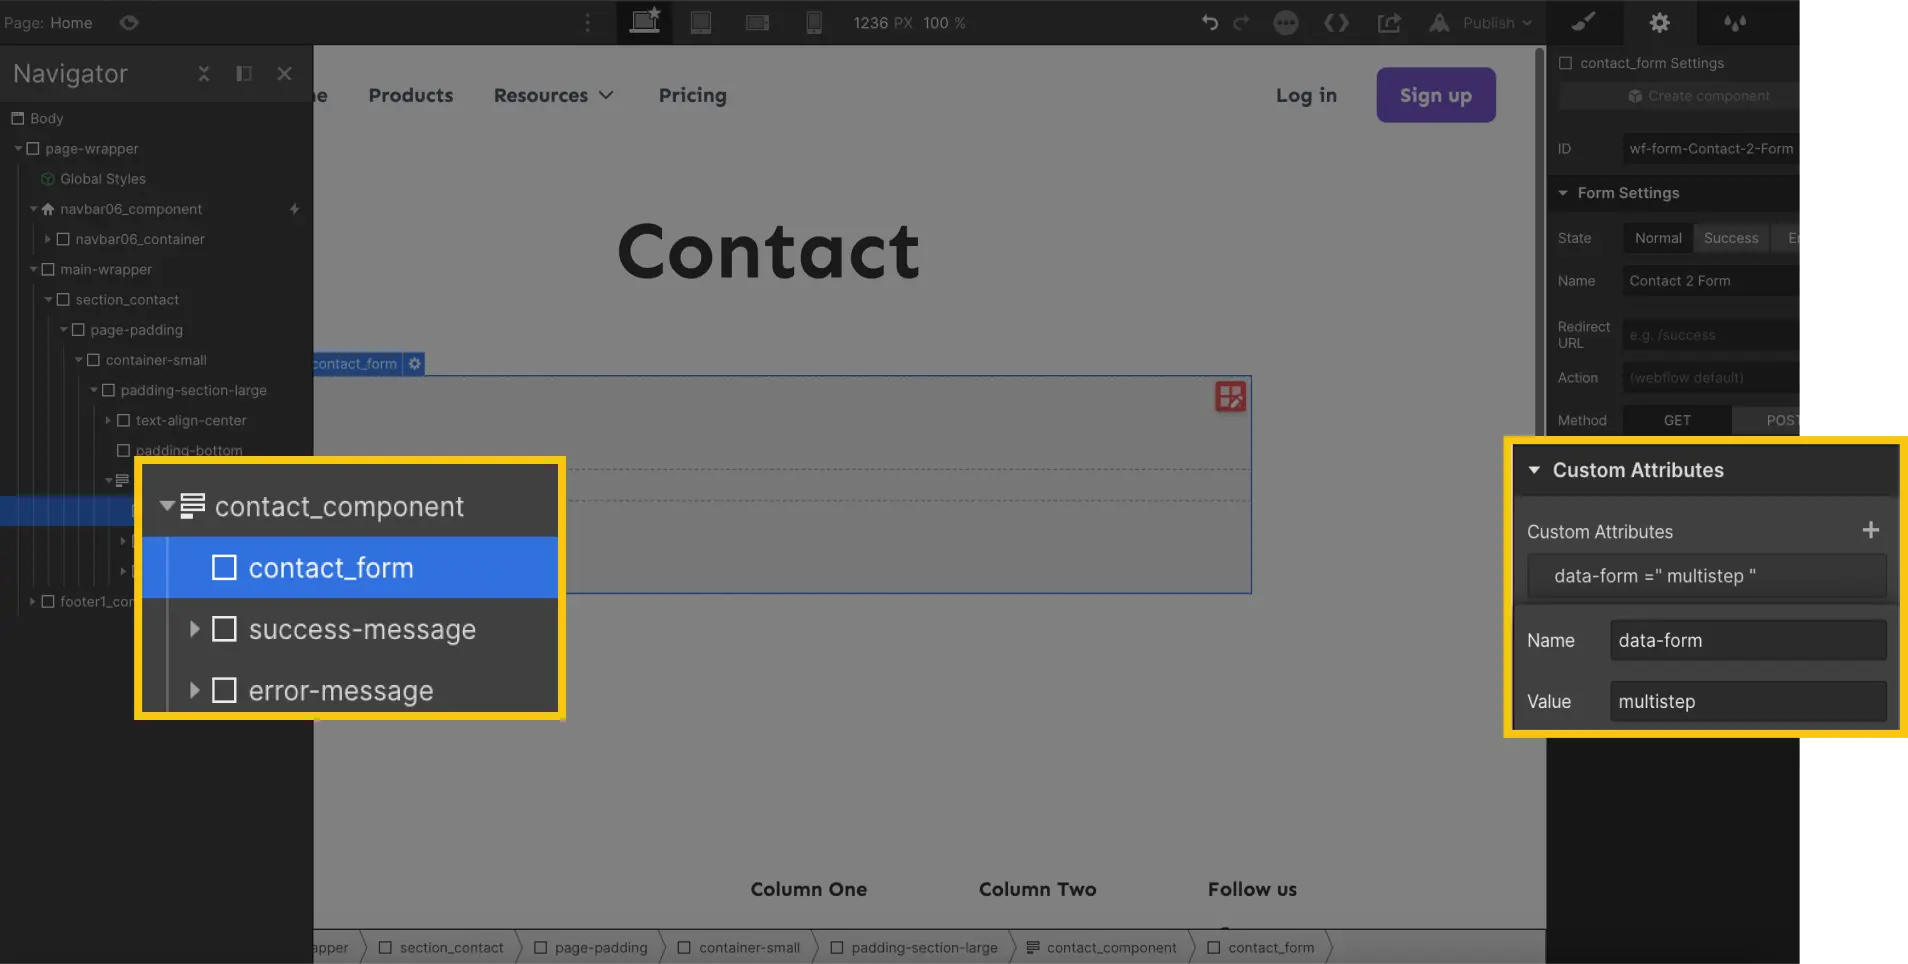Collapse the Custom Attributes section

coord(1535,470)
